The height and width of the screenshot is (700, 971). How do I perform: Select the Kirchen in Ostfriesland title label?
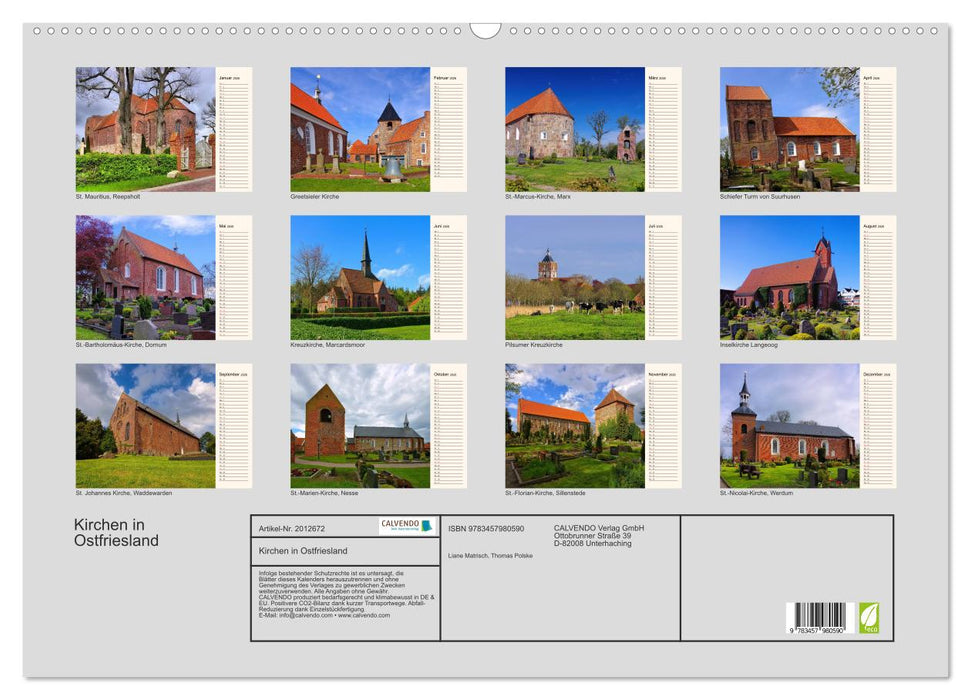pyautogui.click(x=110, y=530)
